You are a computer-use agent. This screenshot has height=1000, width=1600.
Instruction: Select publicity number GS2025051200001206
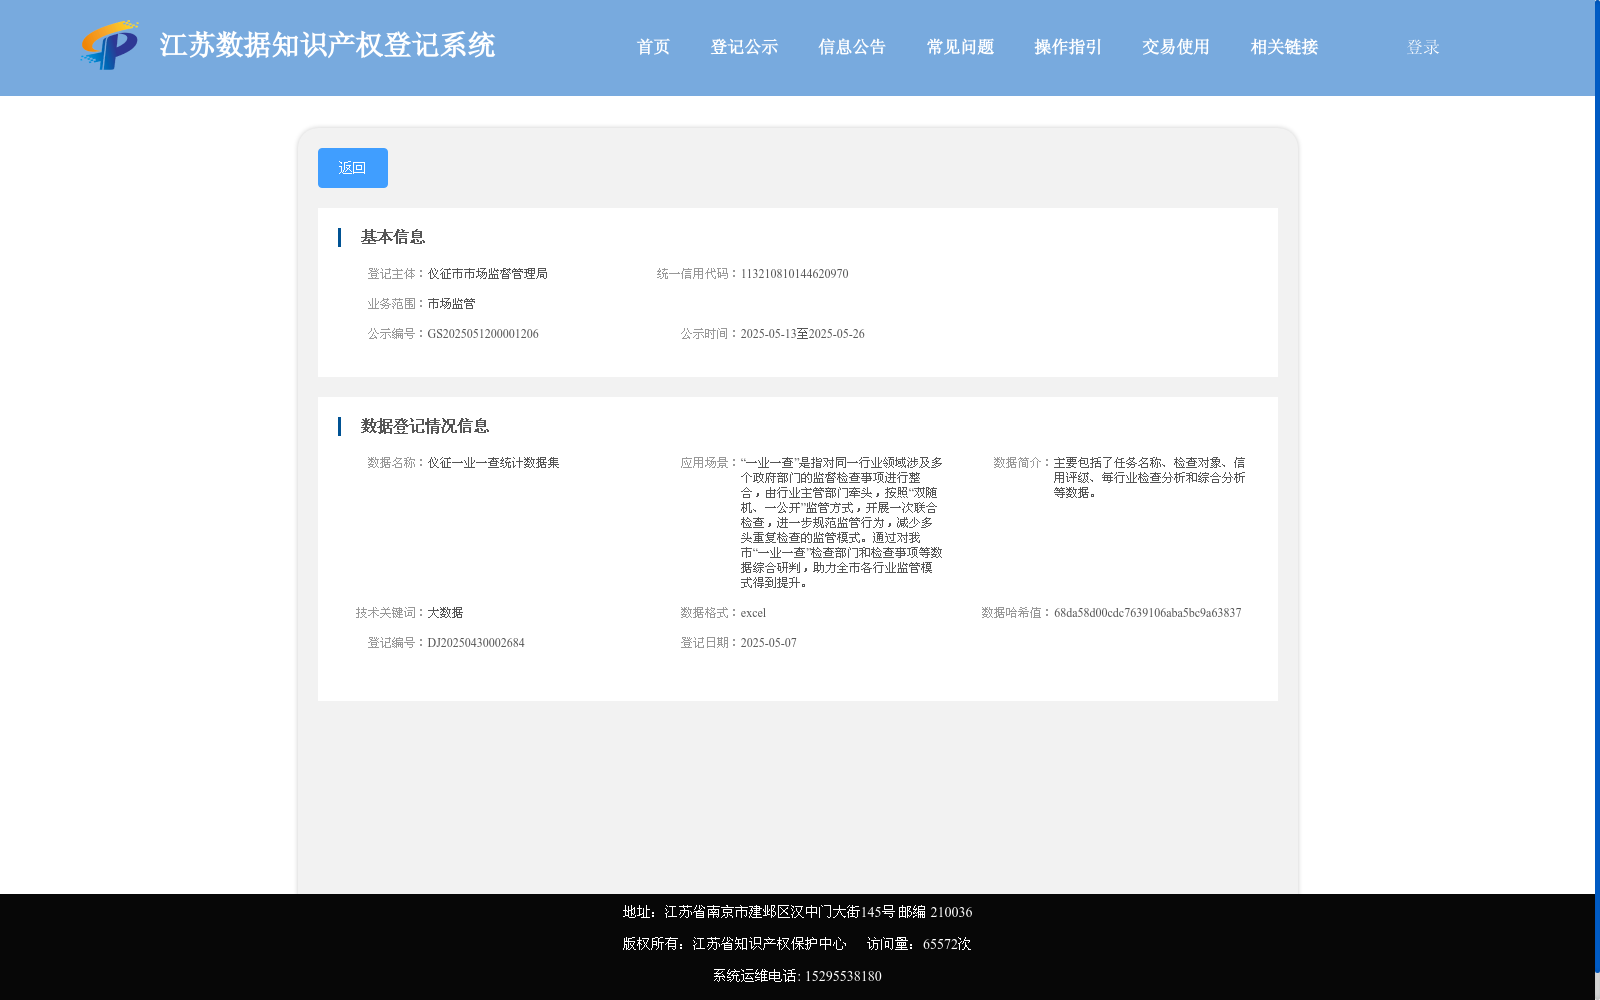(x=483, y=334)
